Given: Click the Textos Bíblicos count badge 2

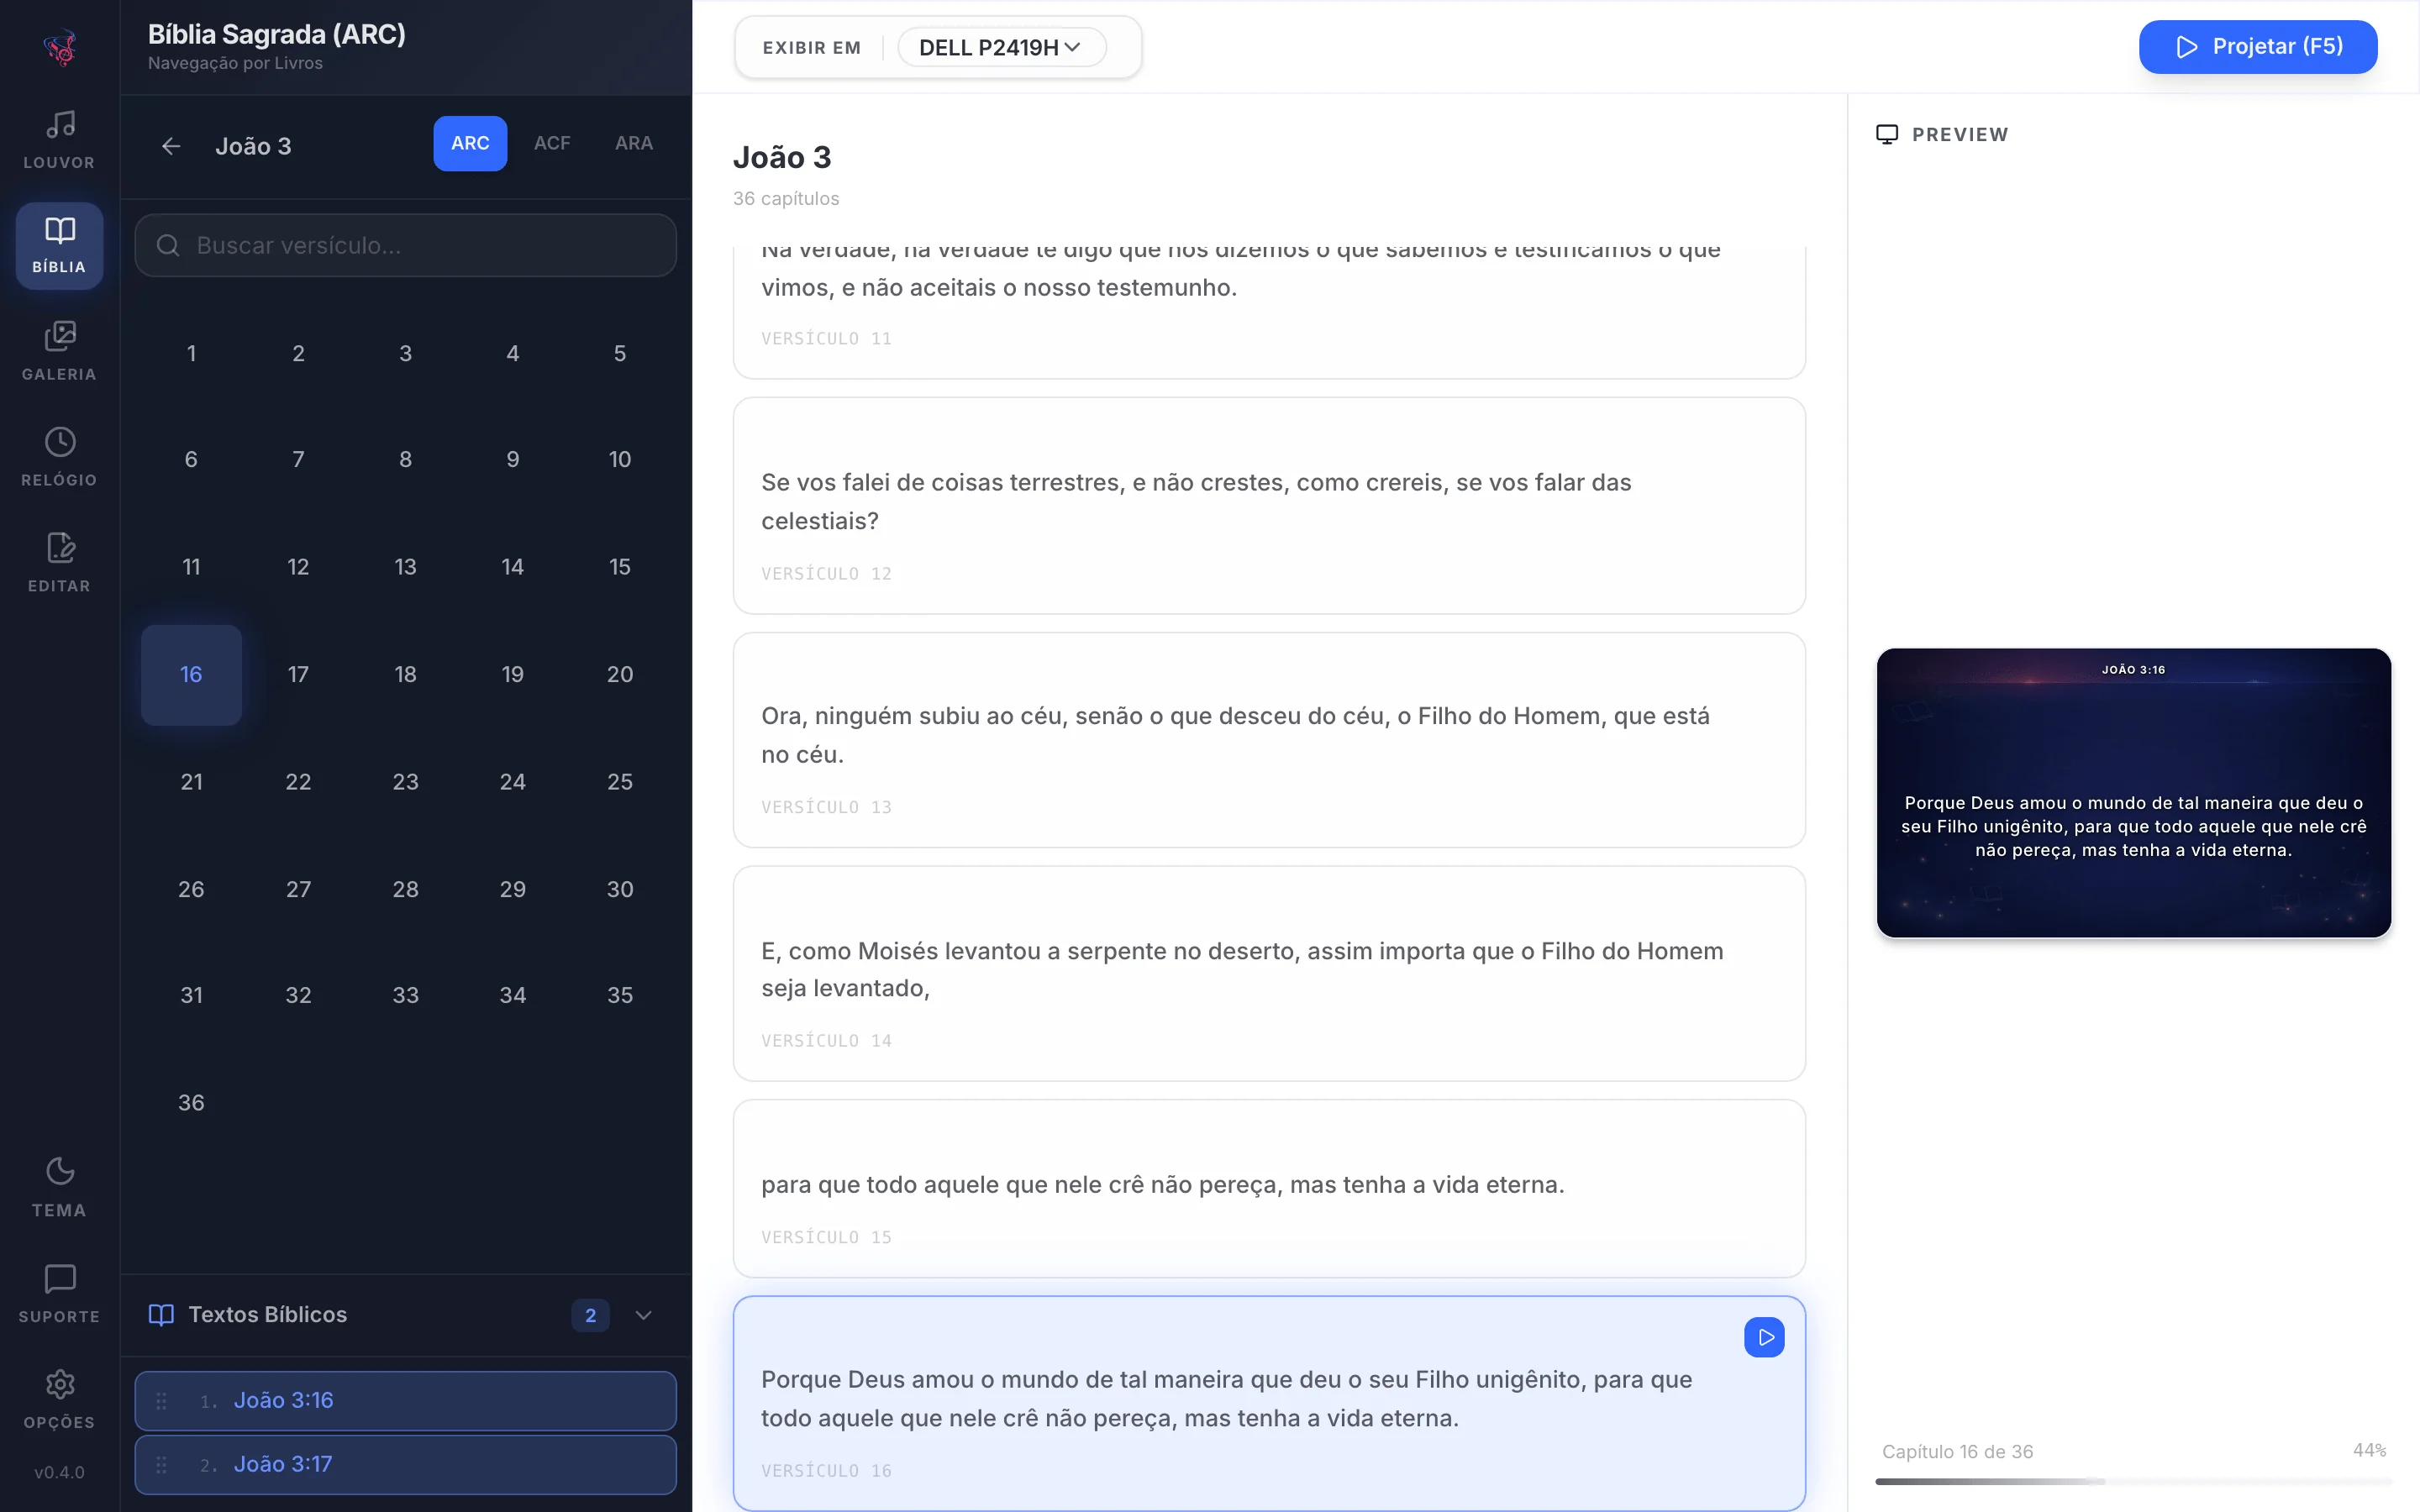Looking at the screenshot, I should (x=590, y=1315).
